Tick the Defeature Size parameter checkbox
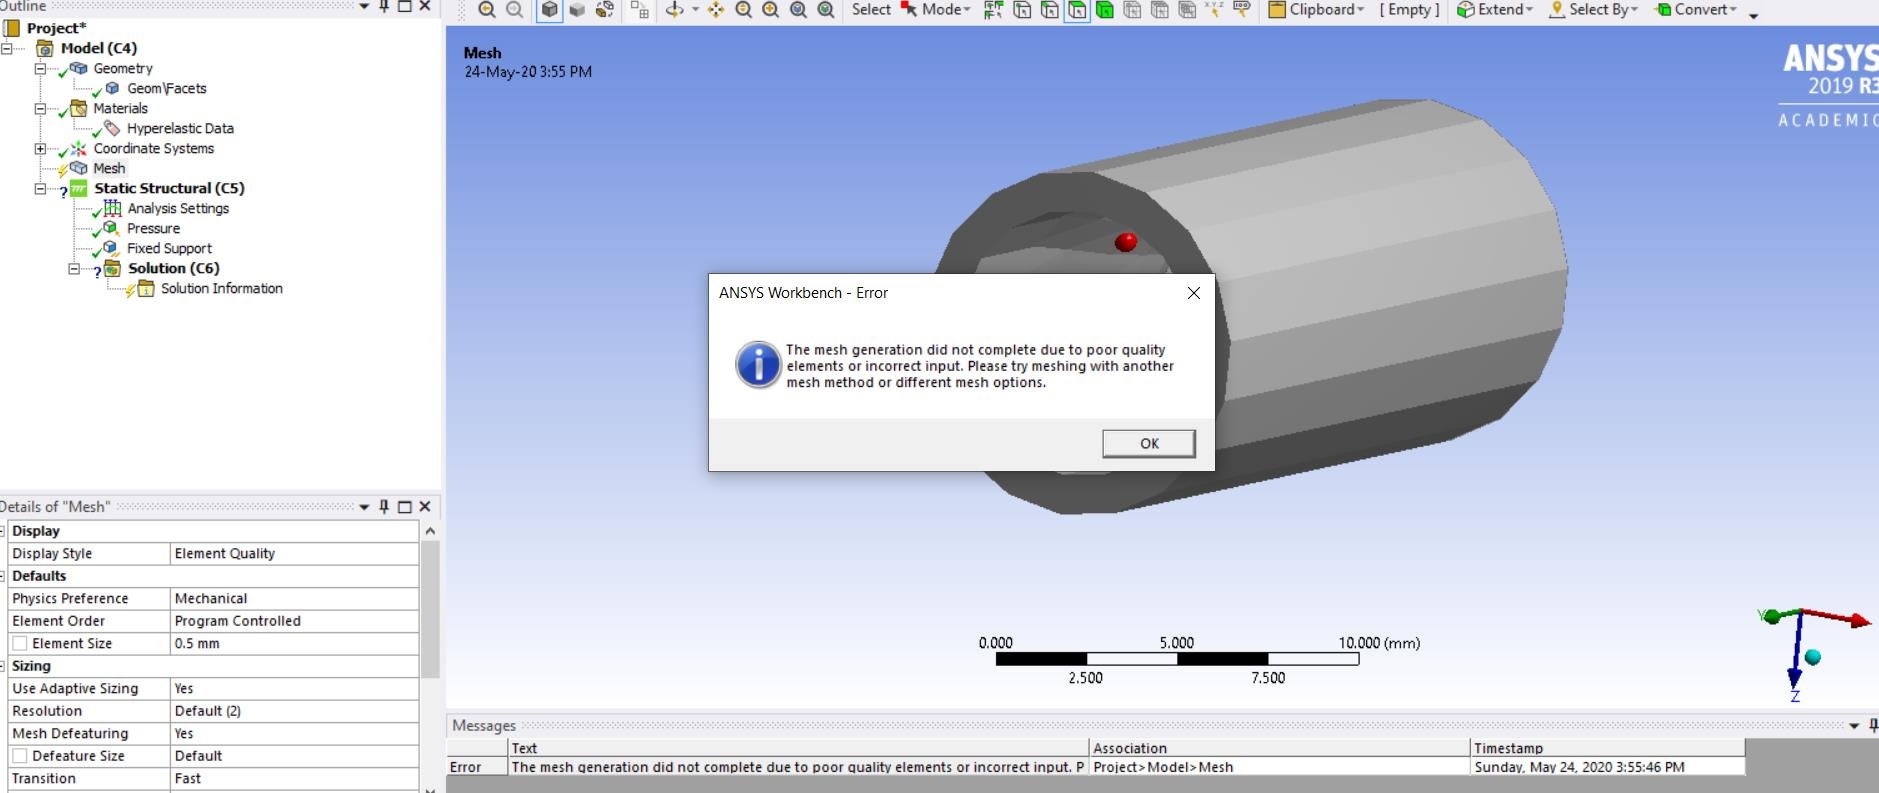 pos(20,756)
